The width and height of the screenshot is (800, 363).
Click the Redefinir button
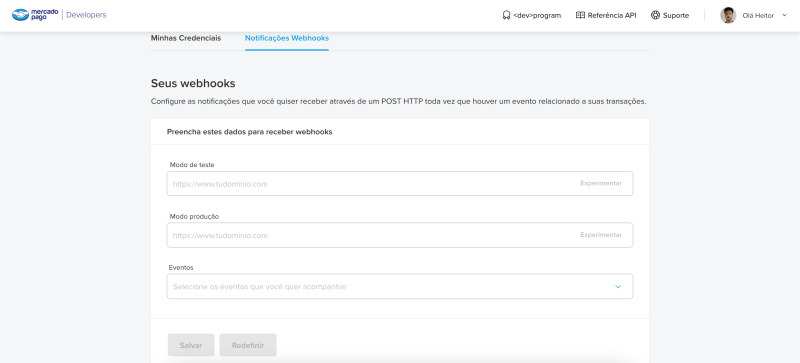pos(248,345)
